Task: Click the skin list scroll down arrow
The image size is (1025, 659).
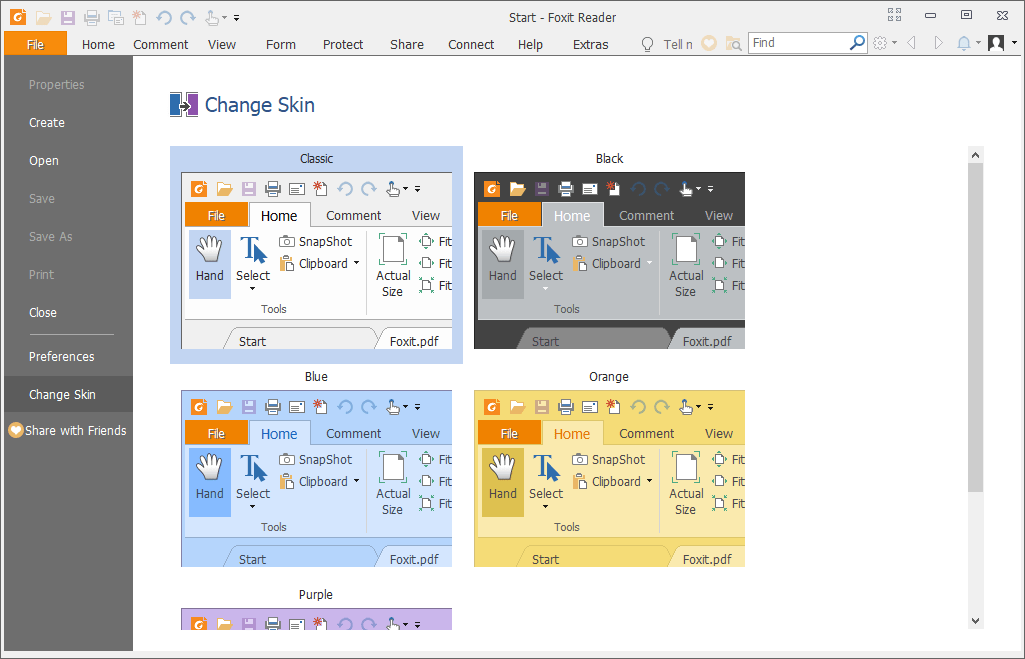Action: 975,621
